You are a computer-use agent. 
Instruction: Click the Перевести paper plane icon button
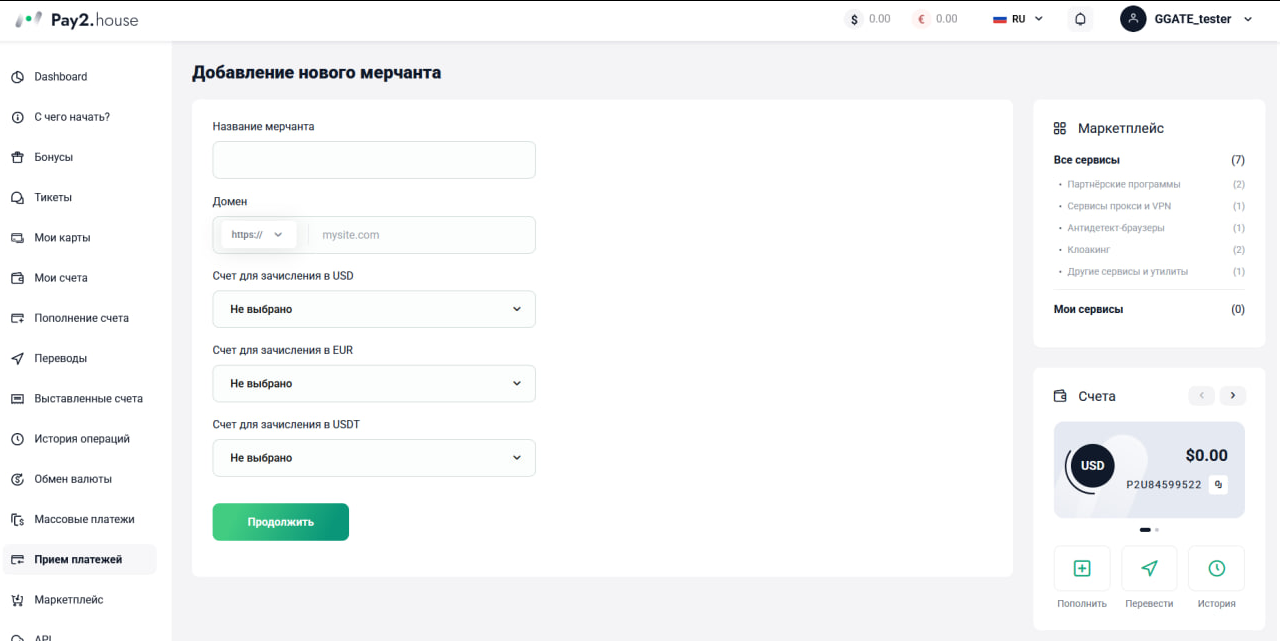(x=1149, y=568)
